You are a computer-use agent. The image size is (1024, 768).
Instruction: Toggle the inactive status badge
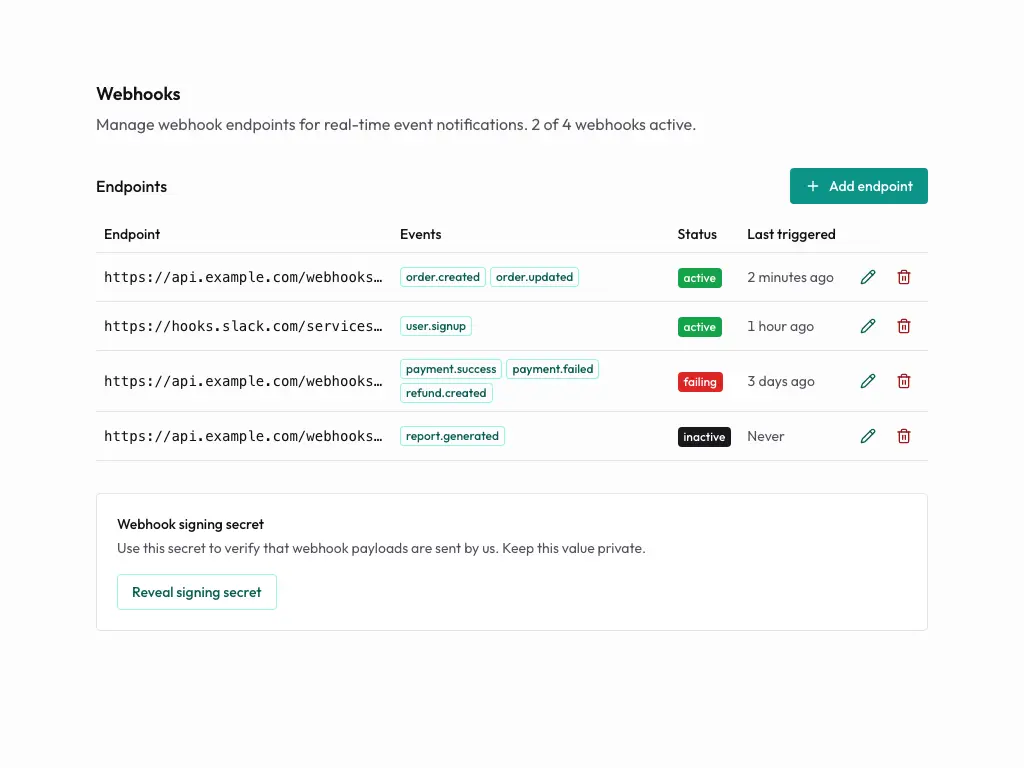tap(704, 436)
